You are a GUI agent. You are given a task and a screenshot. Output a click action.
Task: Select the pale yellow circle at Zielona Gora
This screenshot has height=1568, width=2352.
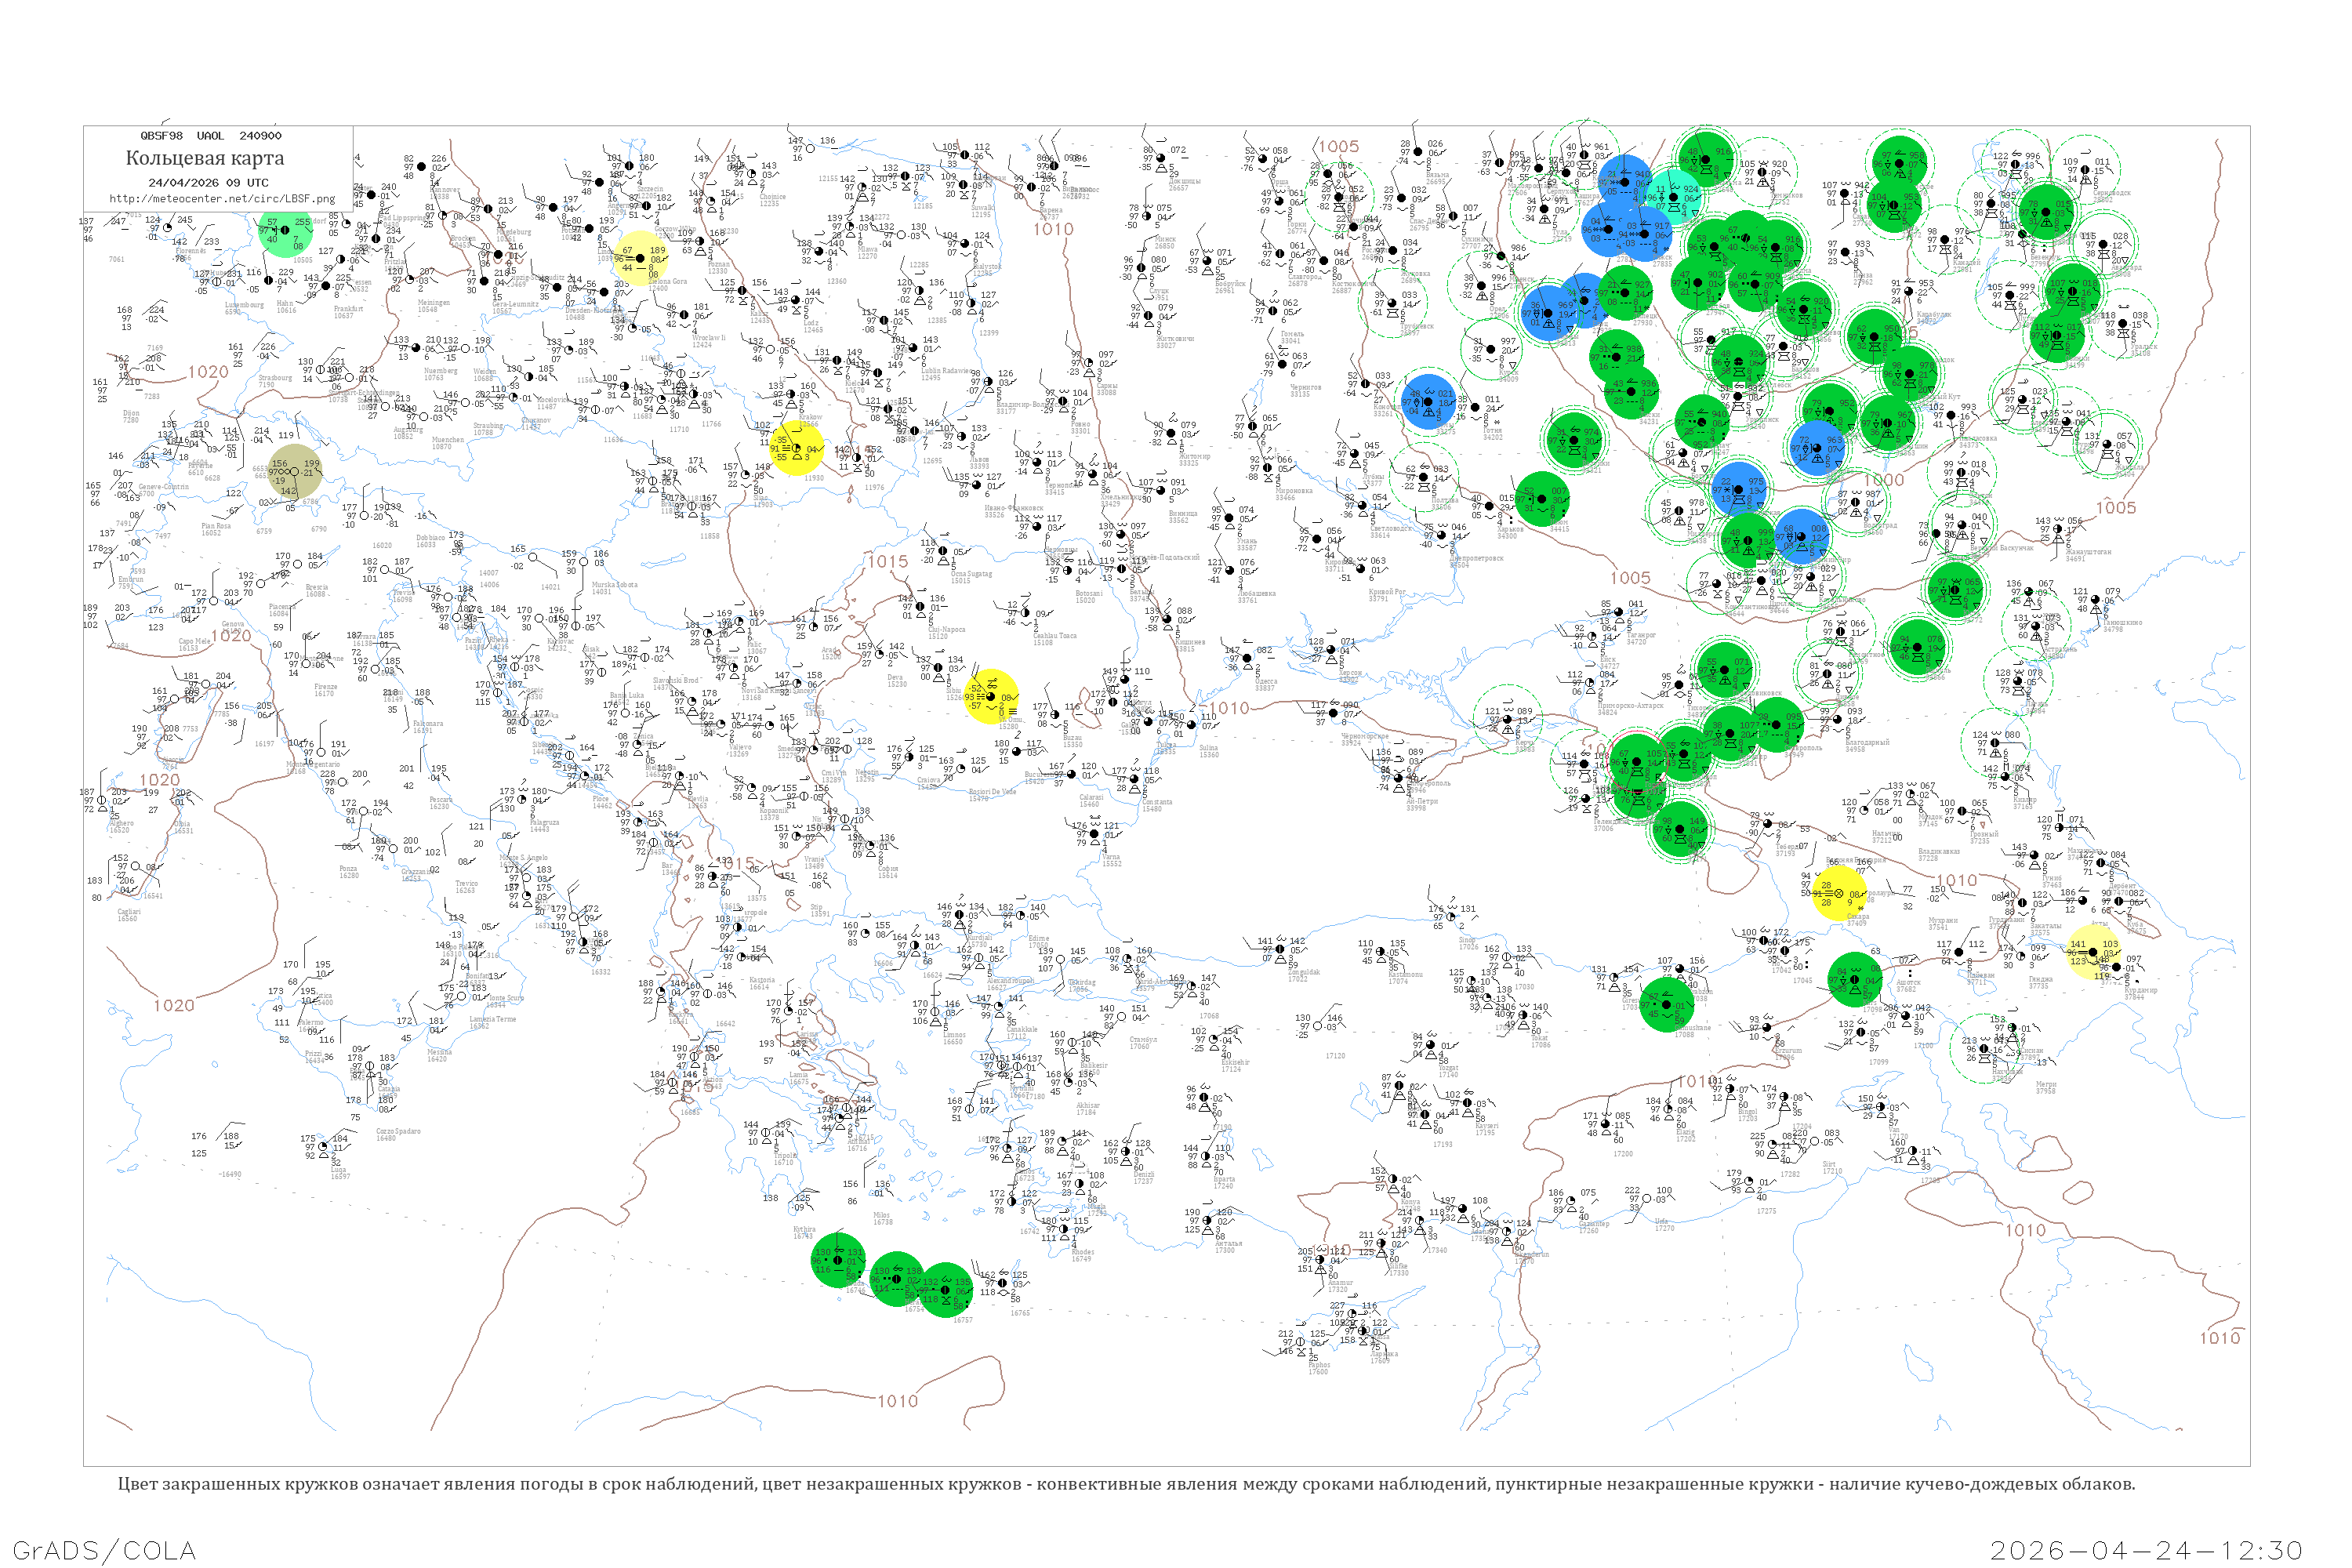[640, 258]
